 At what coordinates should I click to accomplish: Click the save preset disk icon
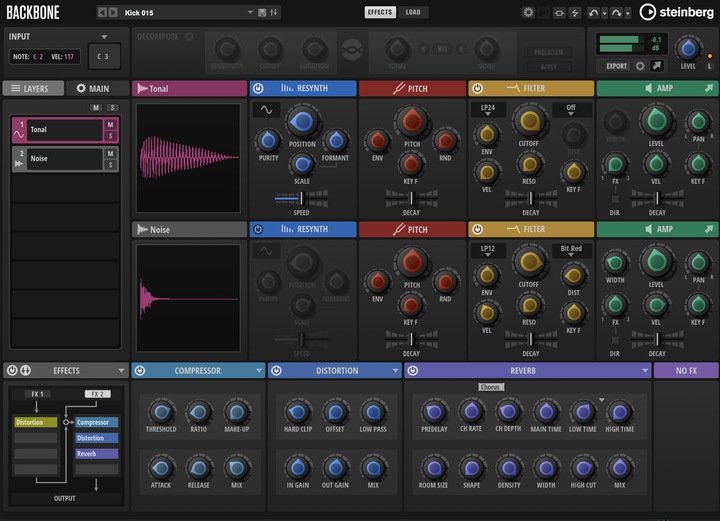pos(262,12)
